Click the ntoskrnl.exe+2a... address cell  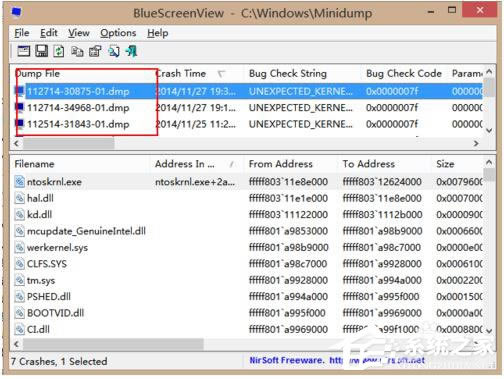(195, 182)
